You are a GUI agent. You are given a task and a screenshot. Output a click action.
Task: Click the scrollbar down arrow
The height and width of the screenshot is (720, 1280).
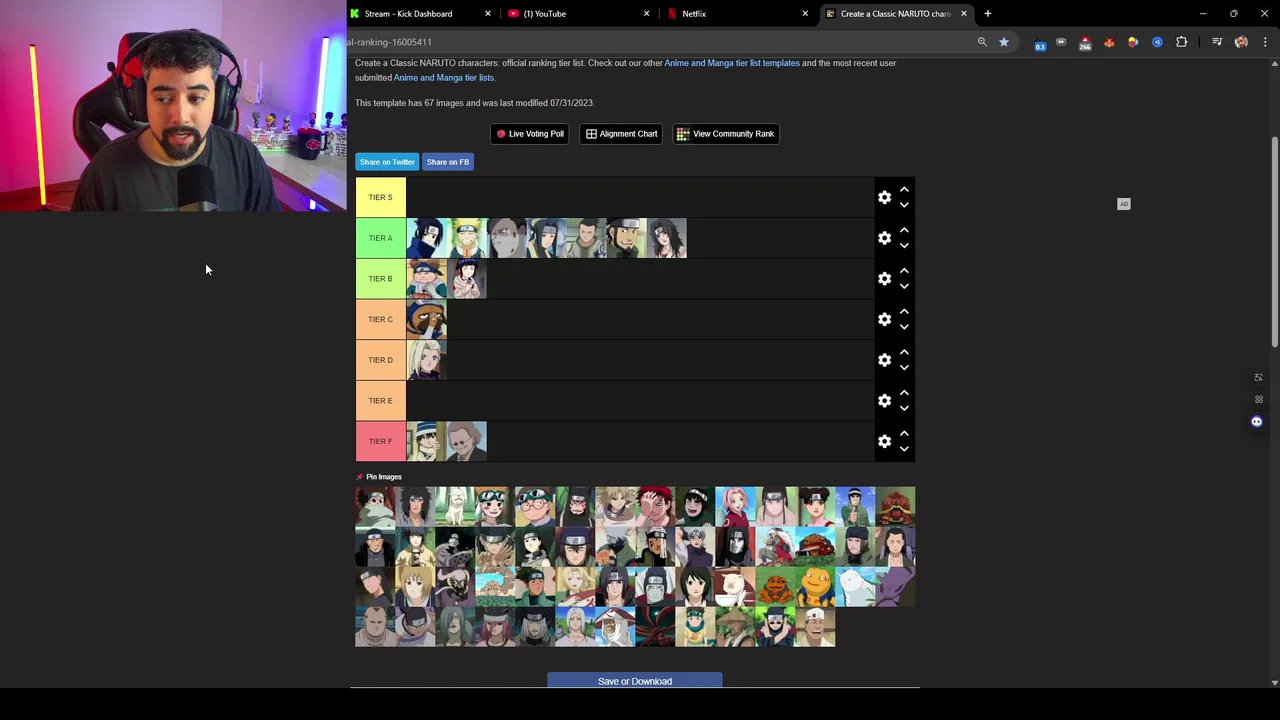point(1274,683)
